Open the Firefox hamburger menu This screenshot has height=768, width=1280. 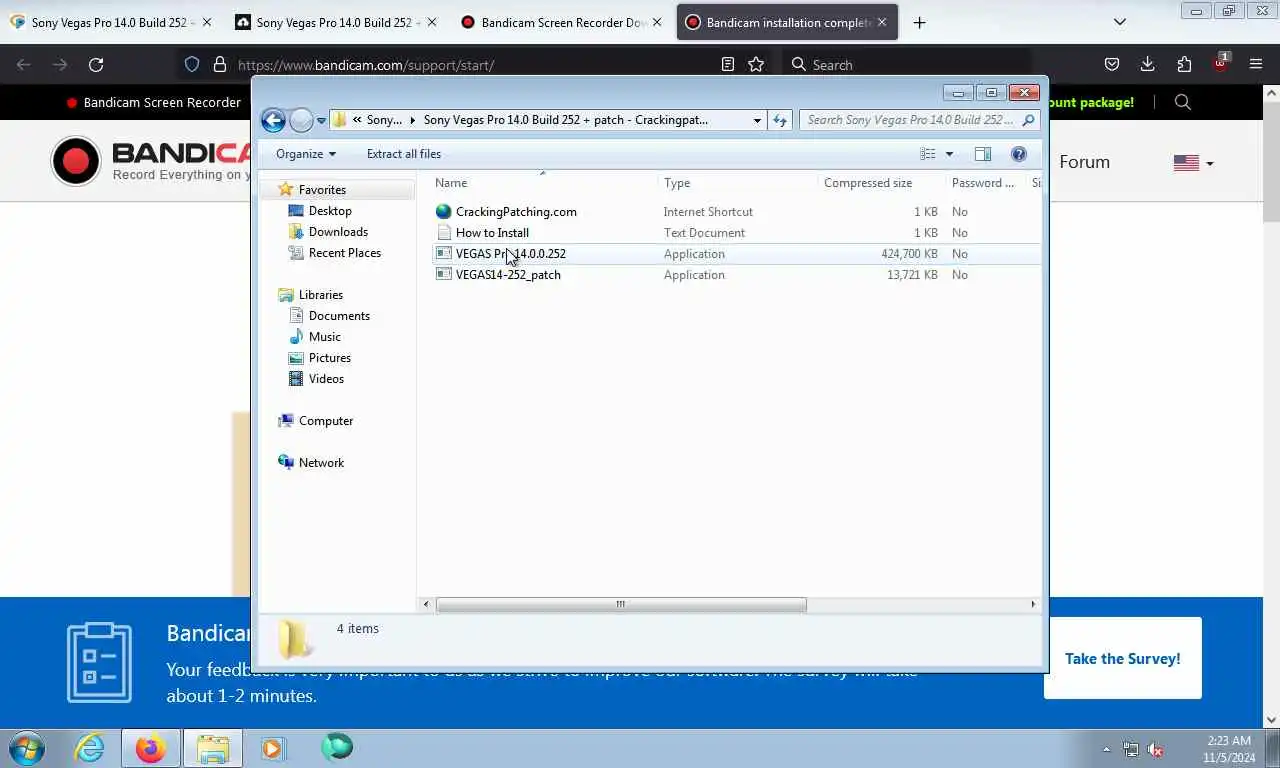(x=1256, y=65)
